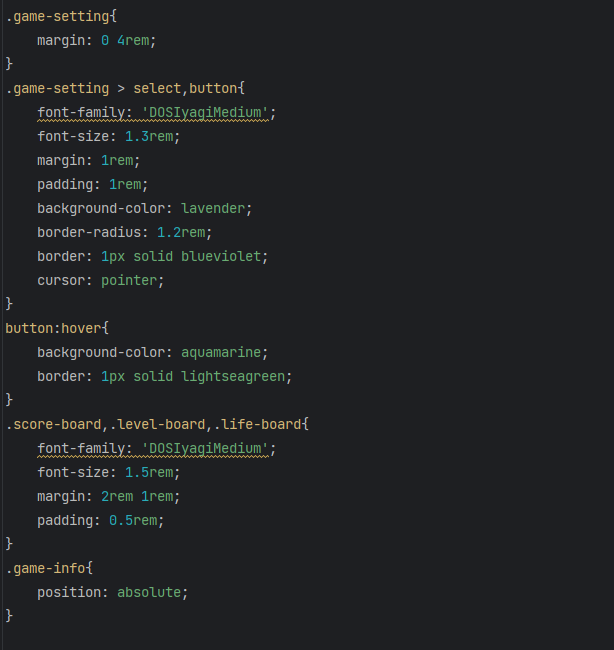
Task: Click the 'padding: 0.5rem;' declaration
Action: [101, 521]
